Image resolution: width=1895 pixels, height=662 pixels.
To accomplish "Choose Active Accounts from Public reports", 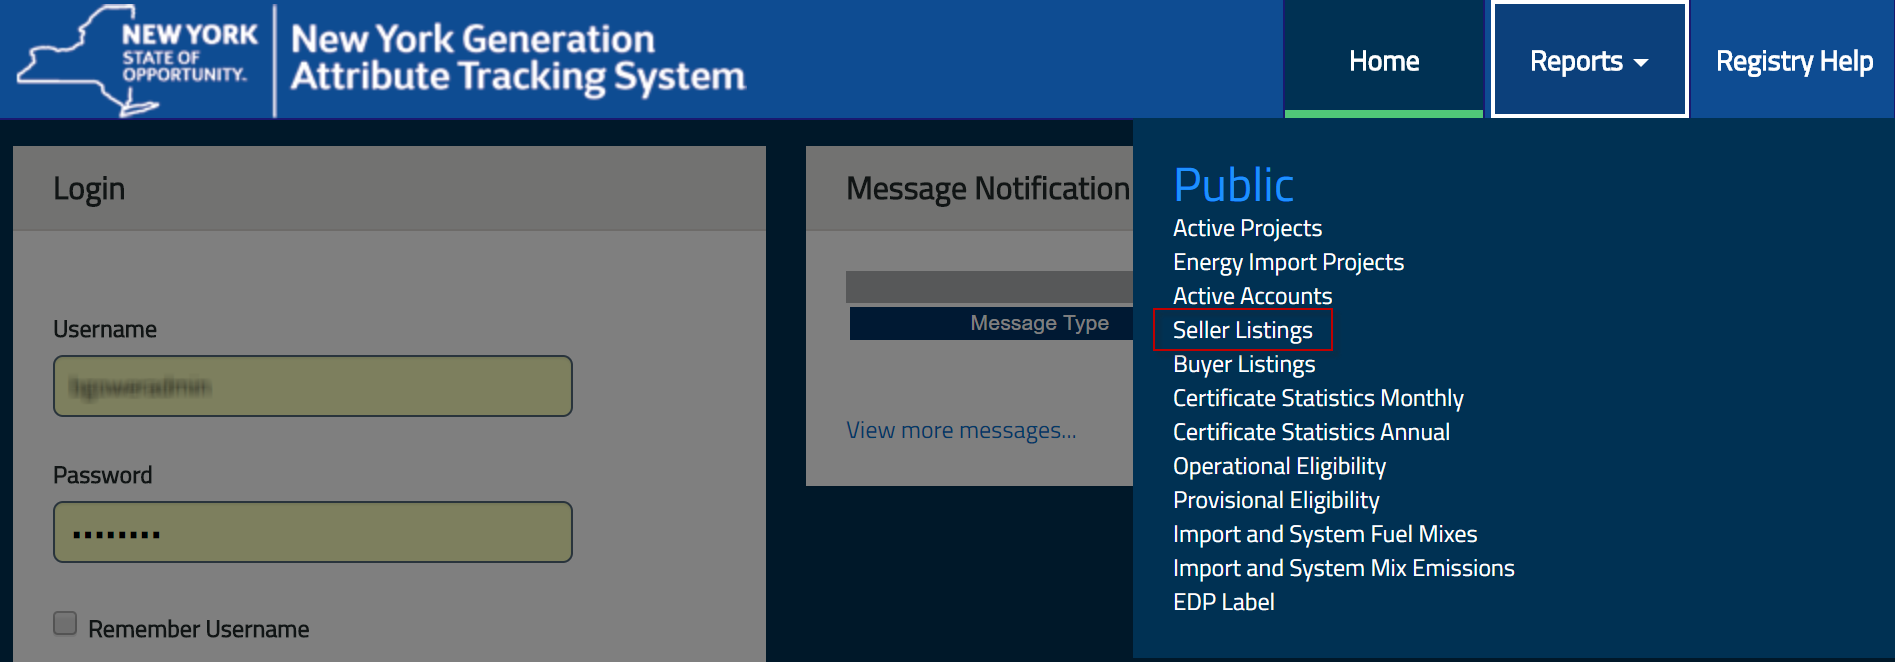I will coord(1252,296).
